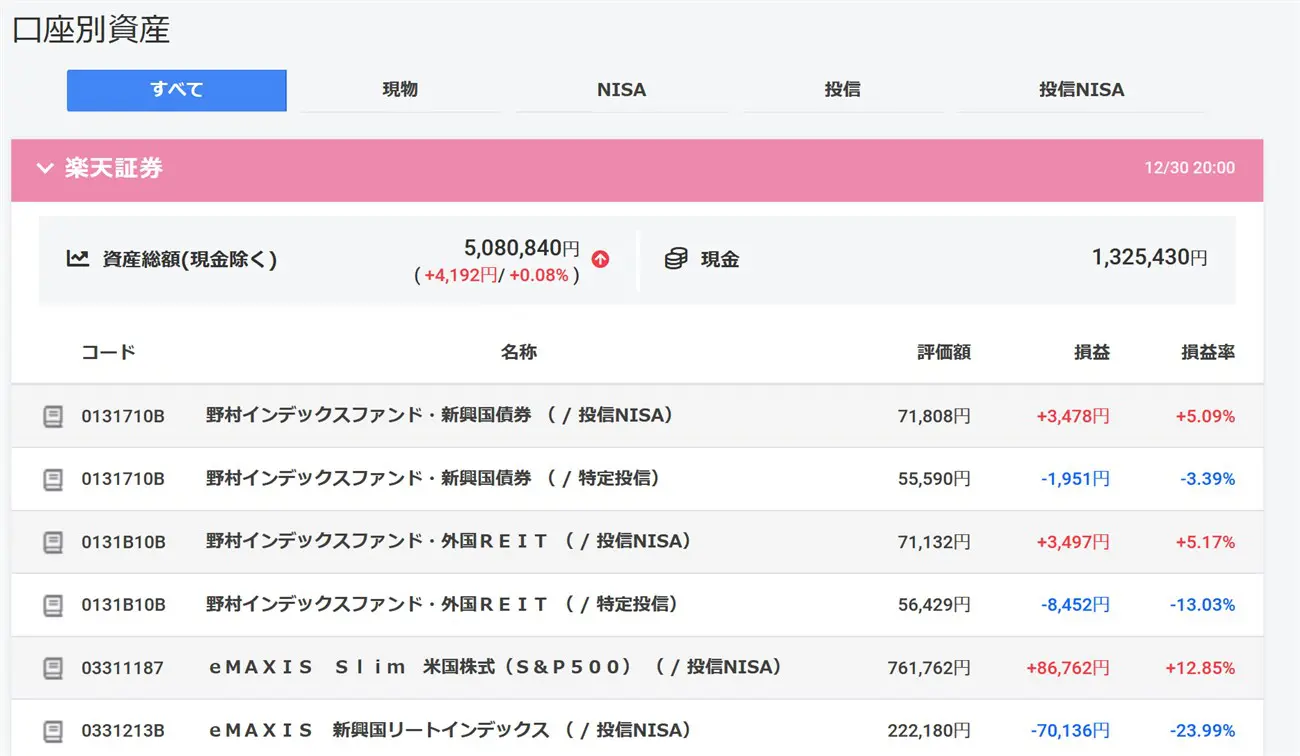The height and width of the screenshot is (756, 1300).
Task: Click the chart icon beside 資産総額
Action: [x=78, y=259]
